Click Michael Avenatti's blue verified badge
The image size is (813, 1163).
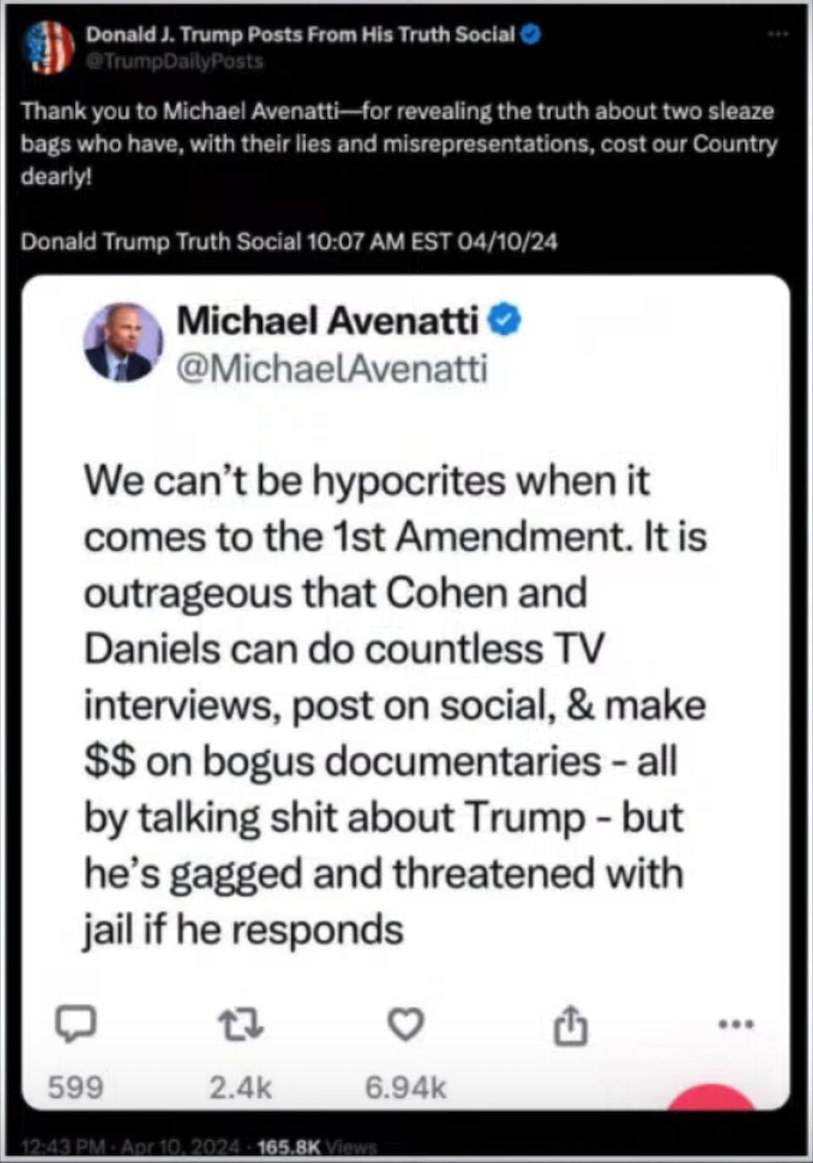(x=505, y=320)
